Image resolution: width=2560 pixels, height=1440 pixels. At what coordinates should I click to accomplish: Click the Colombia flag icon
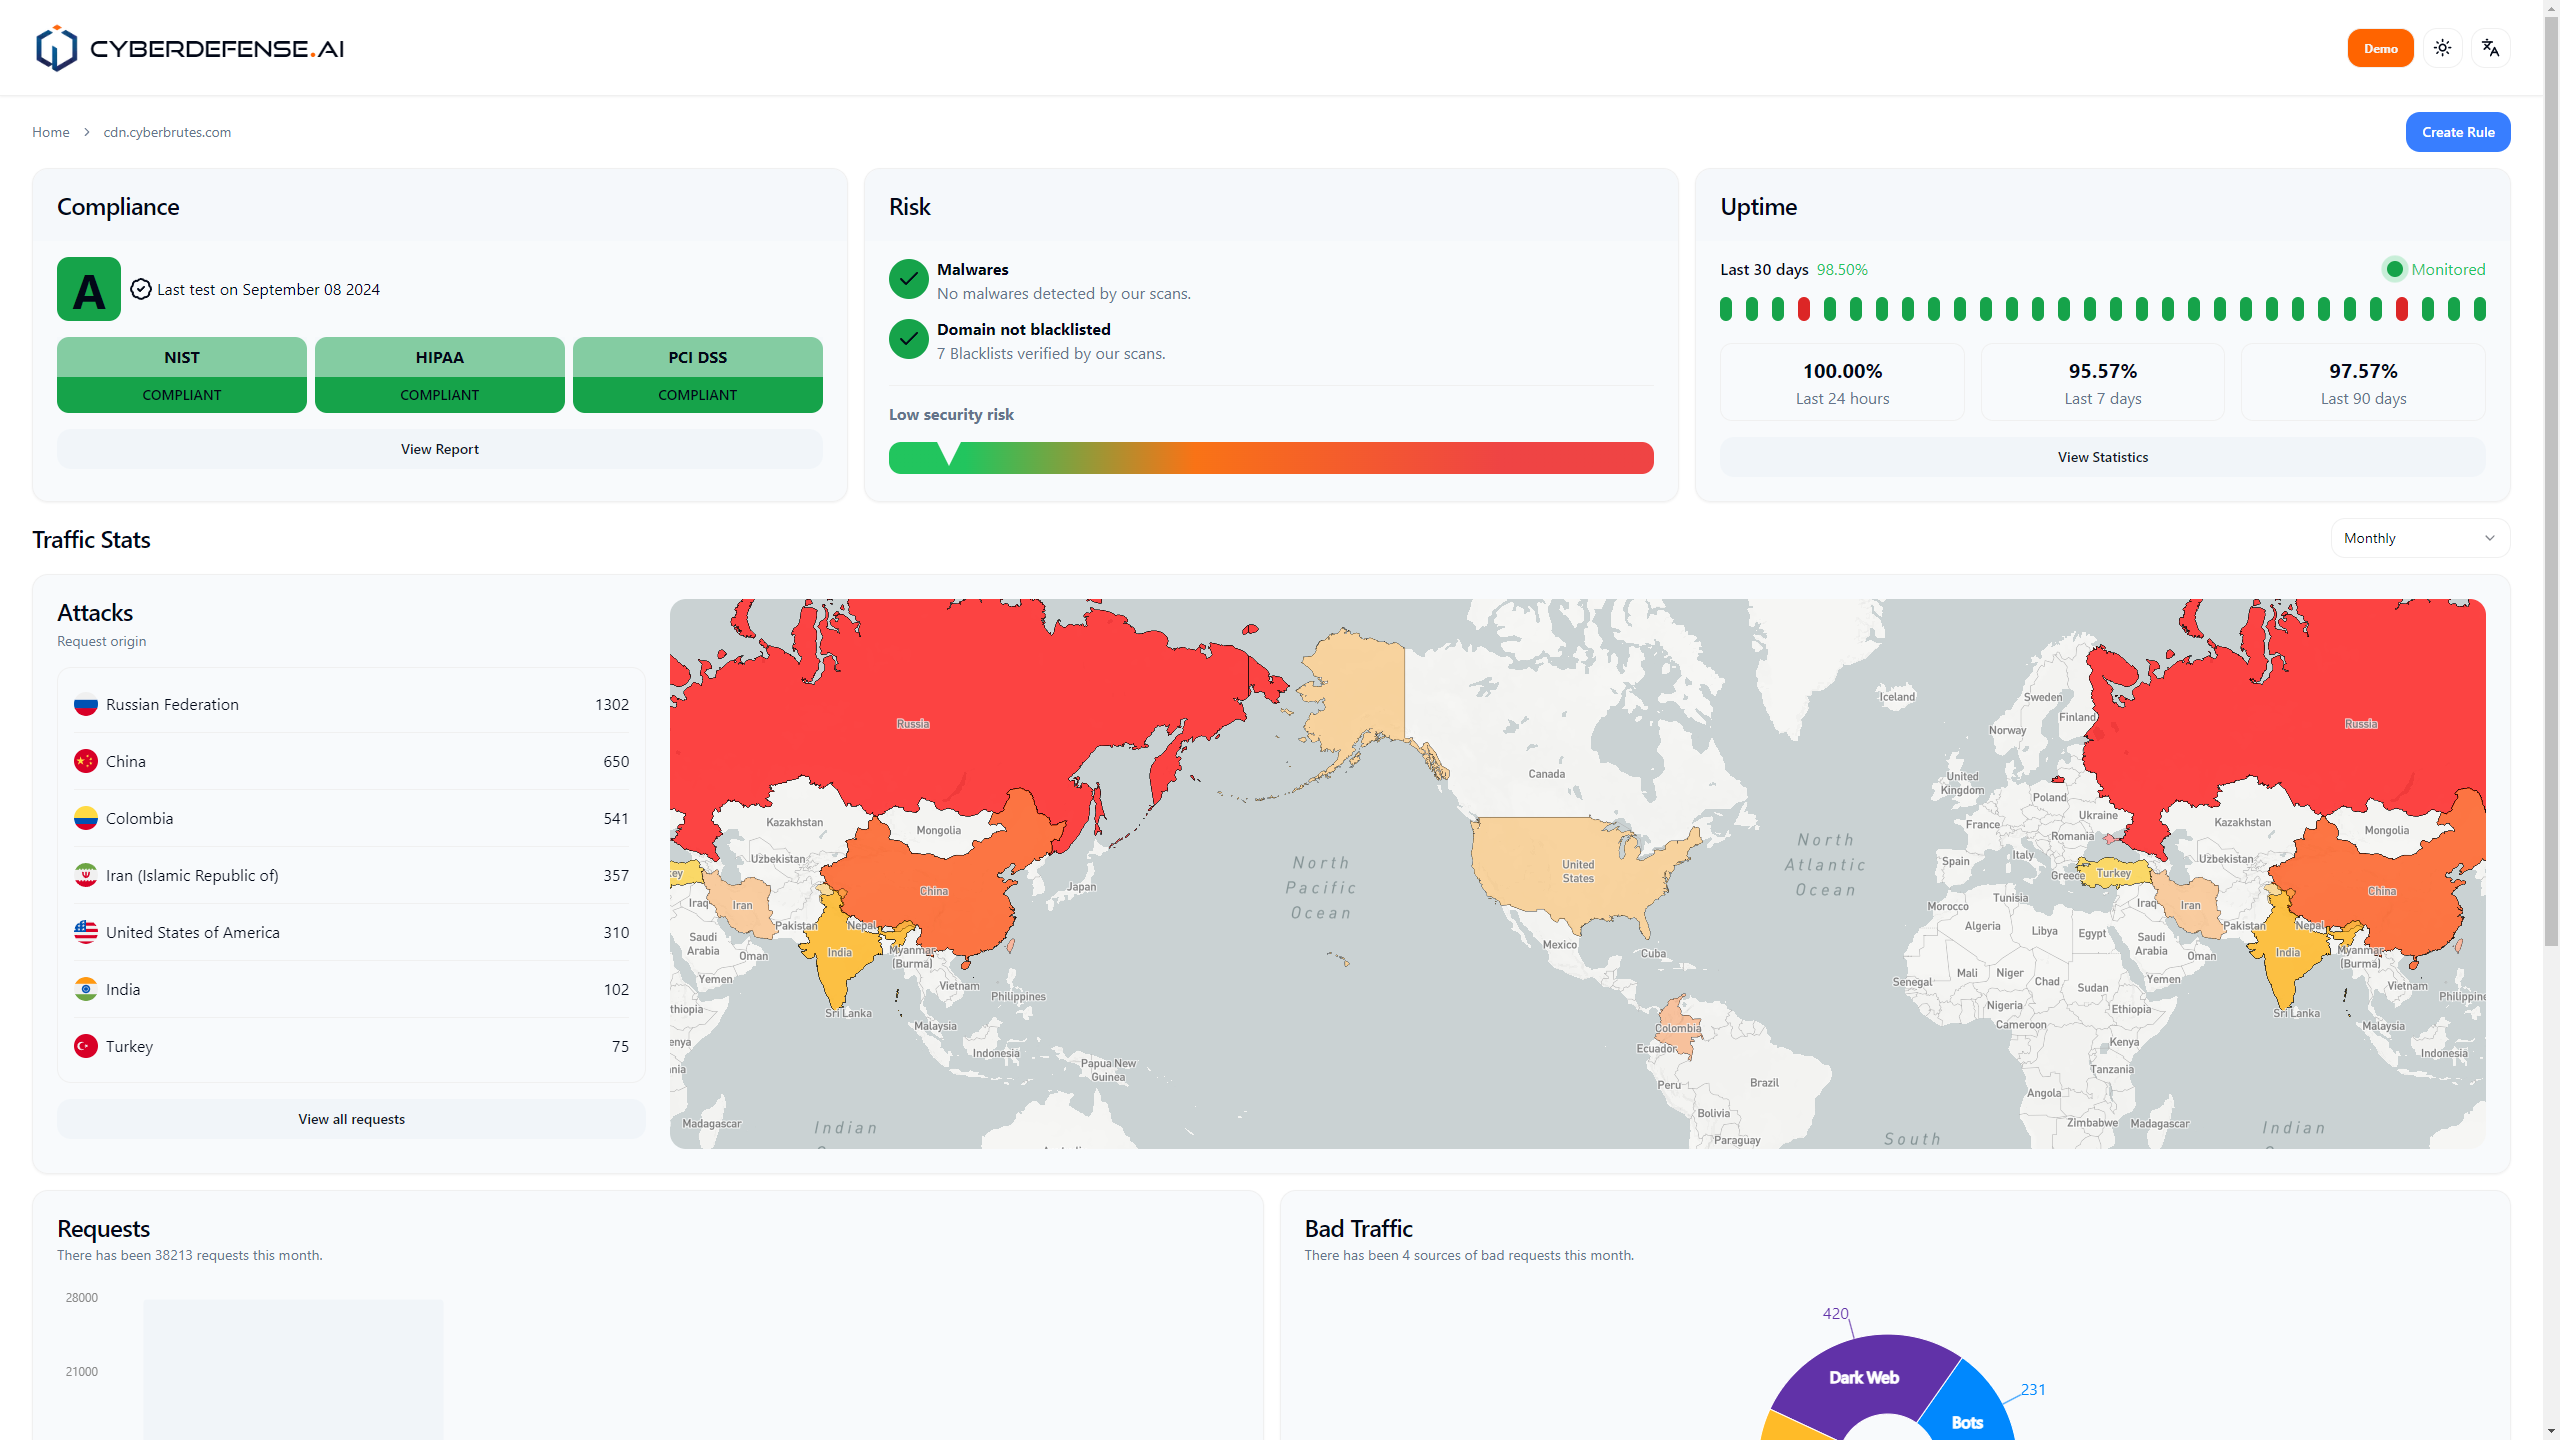point(86,819)
